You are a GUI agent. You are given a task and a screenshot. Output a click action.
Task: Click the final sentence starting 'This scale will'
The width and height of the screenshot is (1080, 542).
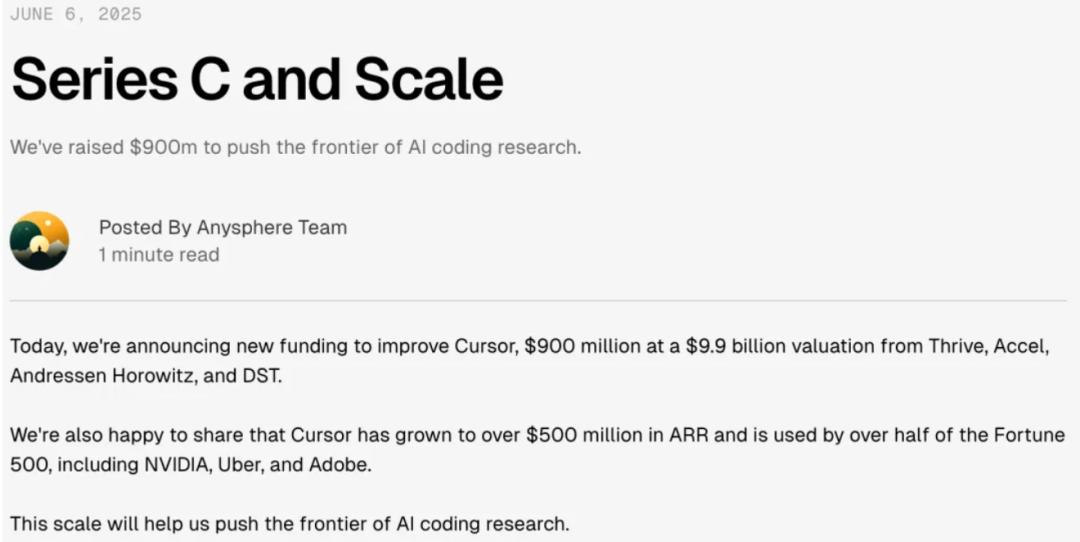pos(290,524)
